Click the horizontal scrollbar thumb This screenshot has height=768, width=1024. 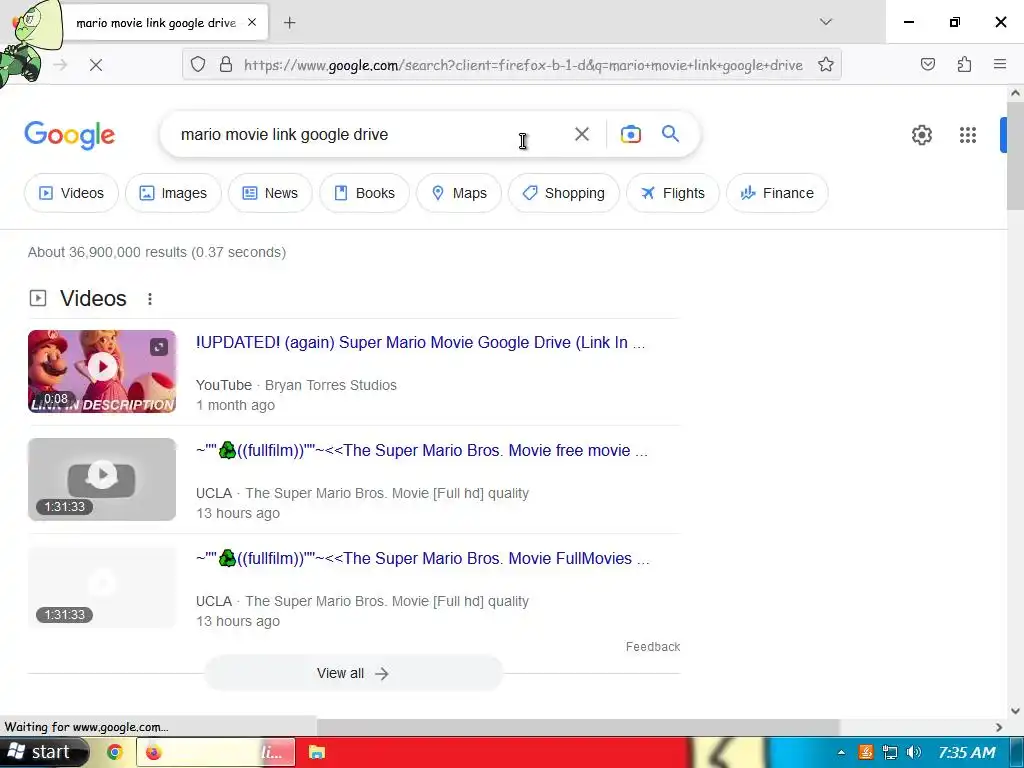pos(577,727)
